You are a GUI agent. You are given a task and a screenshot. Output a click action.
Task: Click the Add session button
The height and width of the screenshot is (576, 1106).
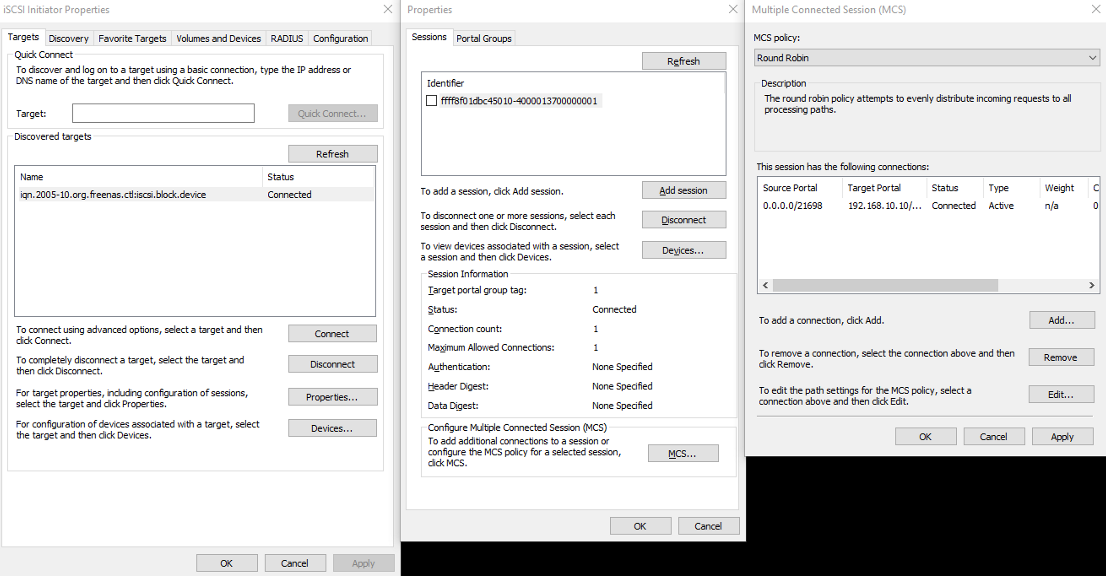[683, 190]
